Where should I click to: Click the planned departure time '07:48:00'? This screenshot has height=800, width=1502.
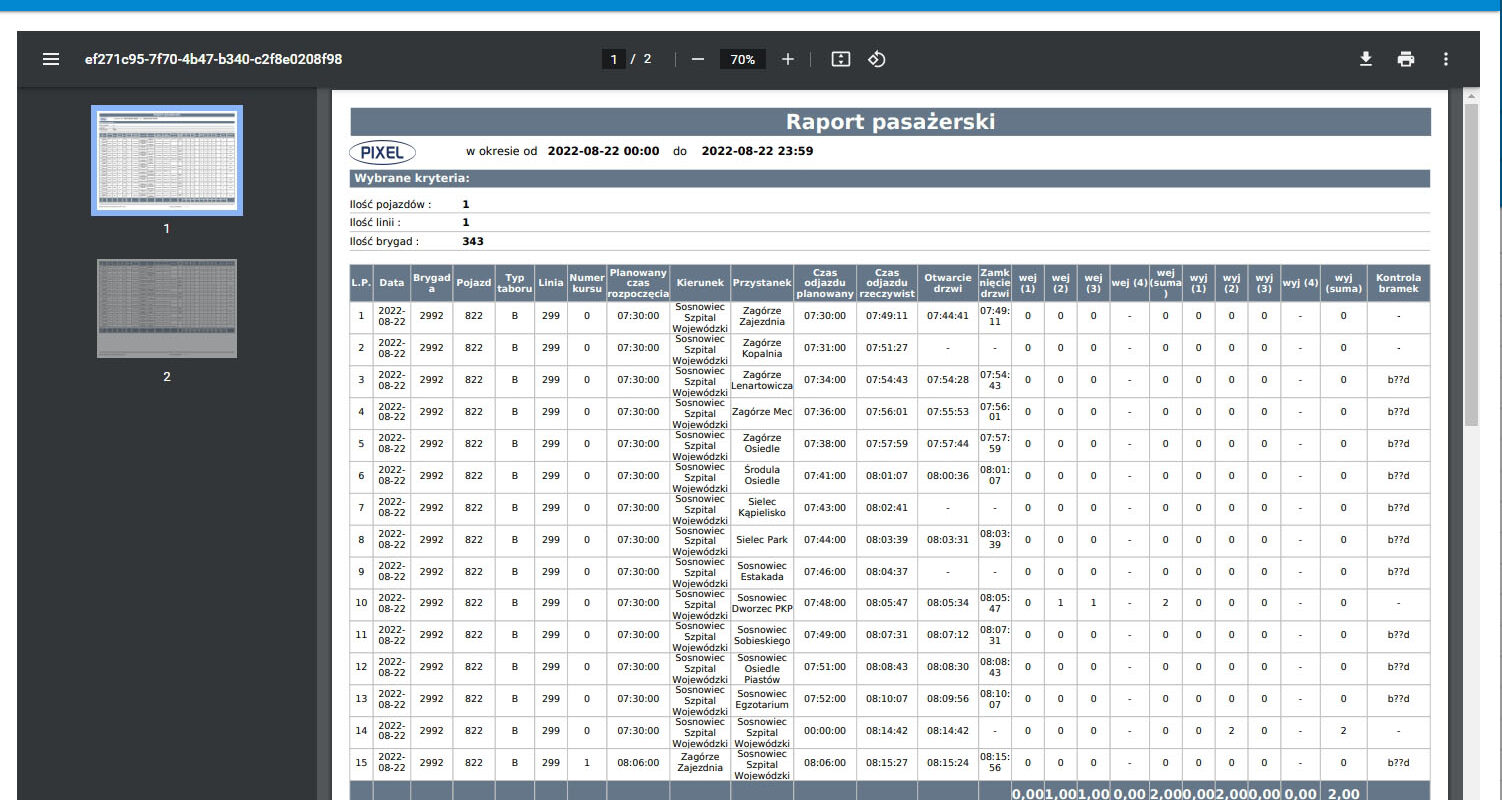825,603
